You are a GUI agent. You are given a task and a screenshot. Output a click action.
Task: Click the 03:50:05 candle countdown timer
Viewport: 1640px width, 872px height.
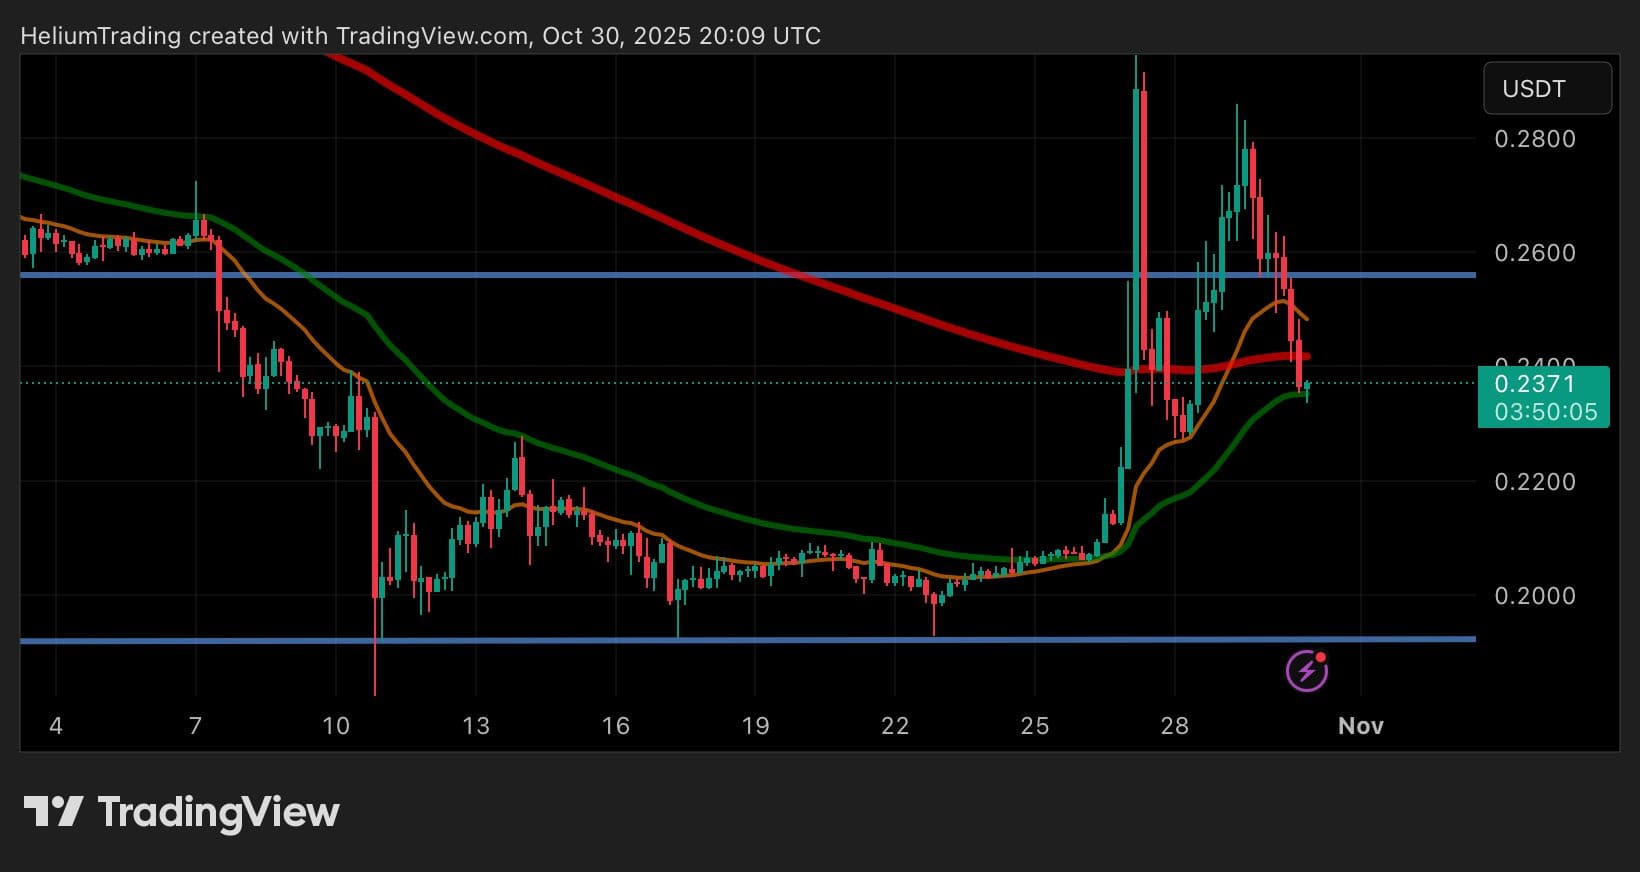(x=1545, y=412)
